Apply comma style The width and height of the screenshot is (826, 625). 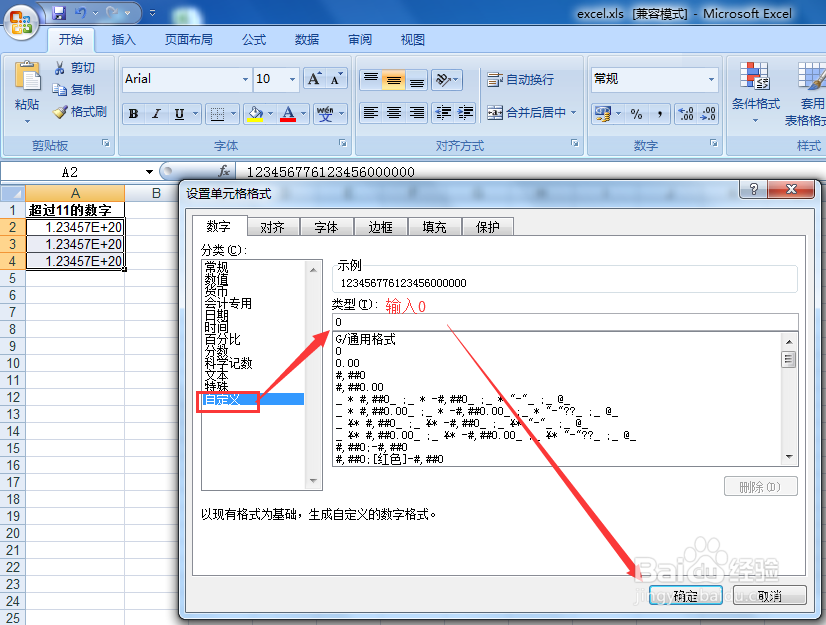pyautogui.click(x=659, y=113)
